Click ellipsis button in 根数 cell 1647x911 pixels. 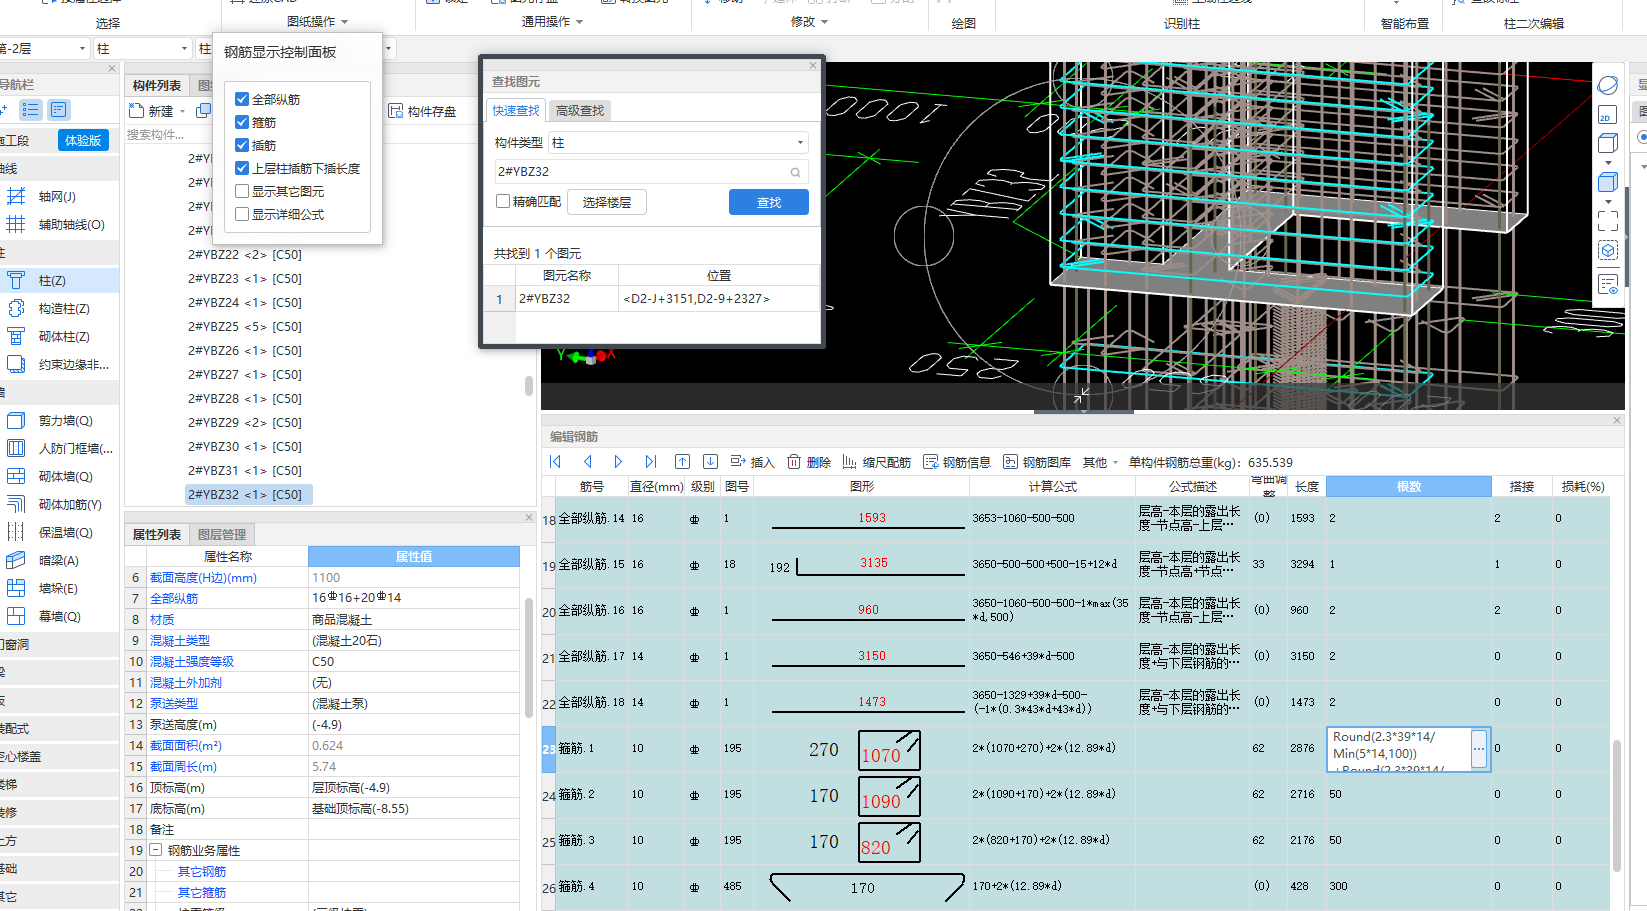[x=1478, y=749]
